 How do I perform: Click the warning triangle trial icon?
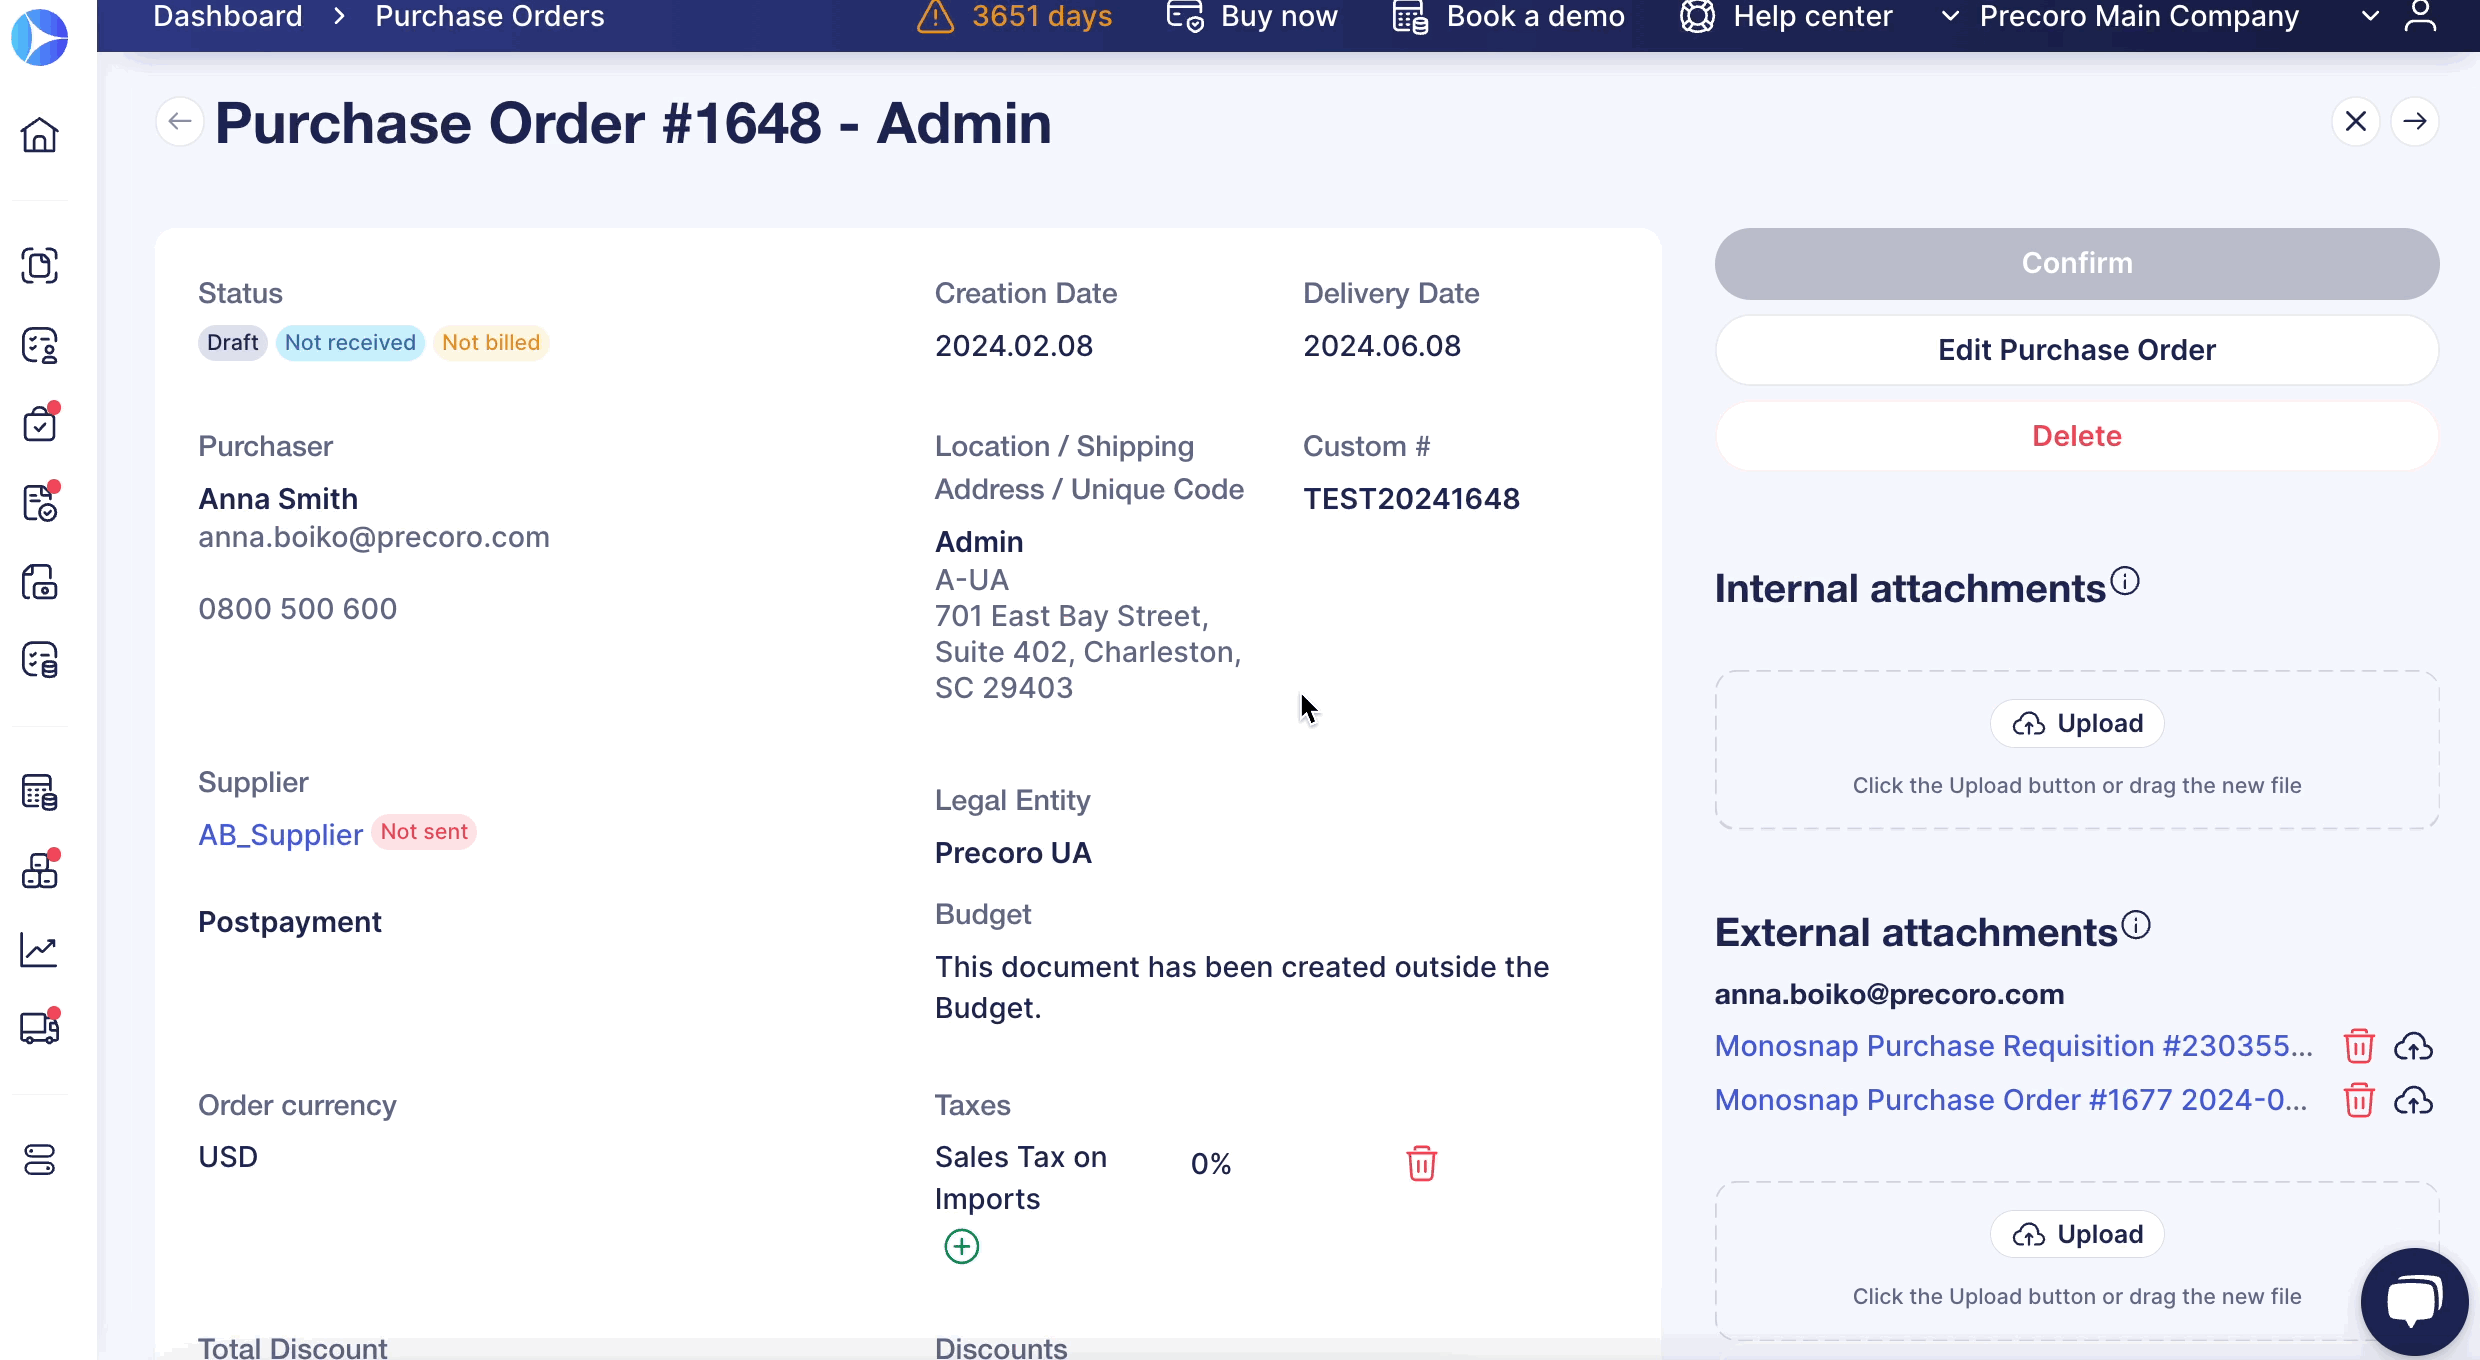click(x=935, y=17)
